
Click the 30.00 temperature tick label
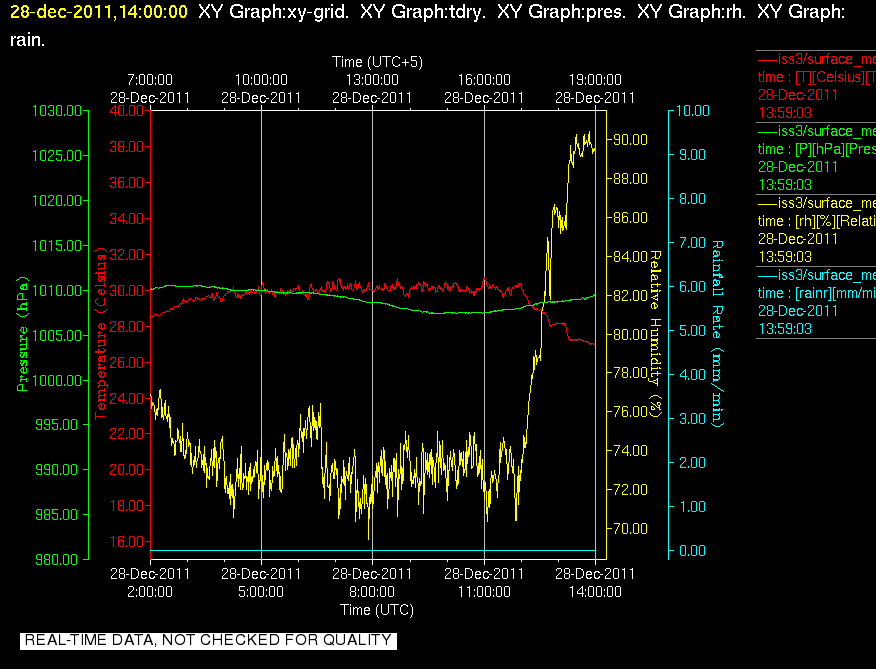(126, 291)
